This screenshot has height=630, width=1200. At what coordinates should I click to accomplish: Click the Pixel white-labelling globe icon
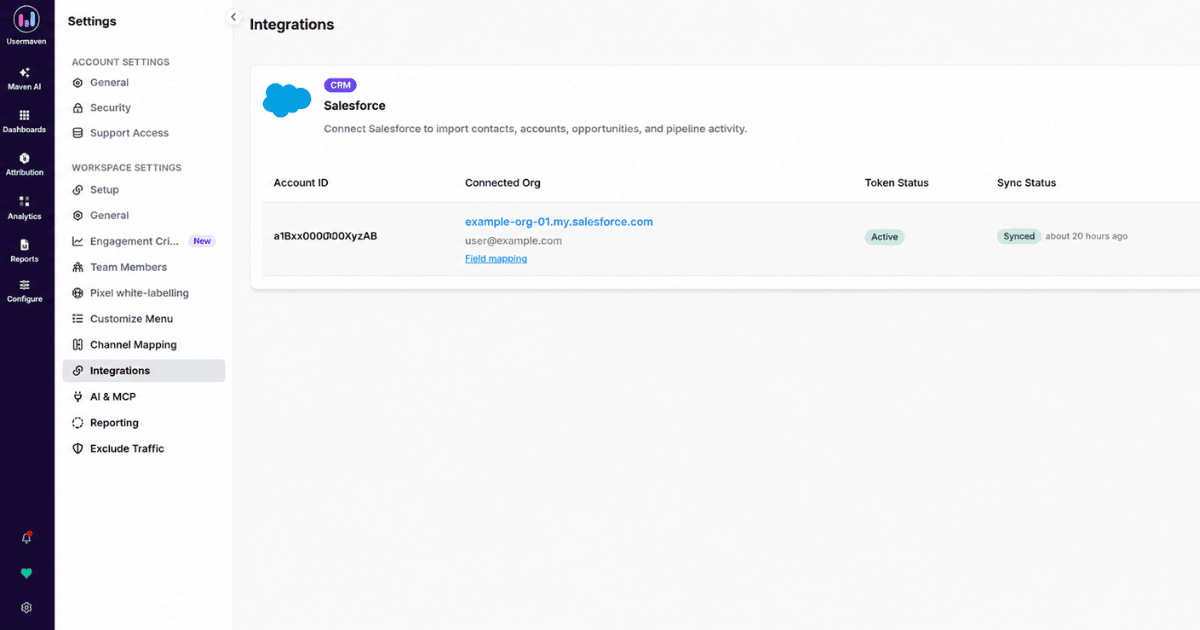pyautogui.click(x=78, y=293)
